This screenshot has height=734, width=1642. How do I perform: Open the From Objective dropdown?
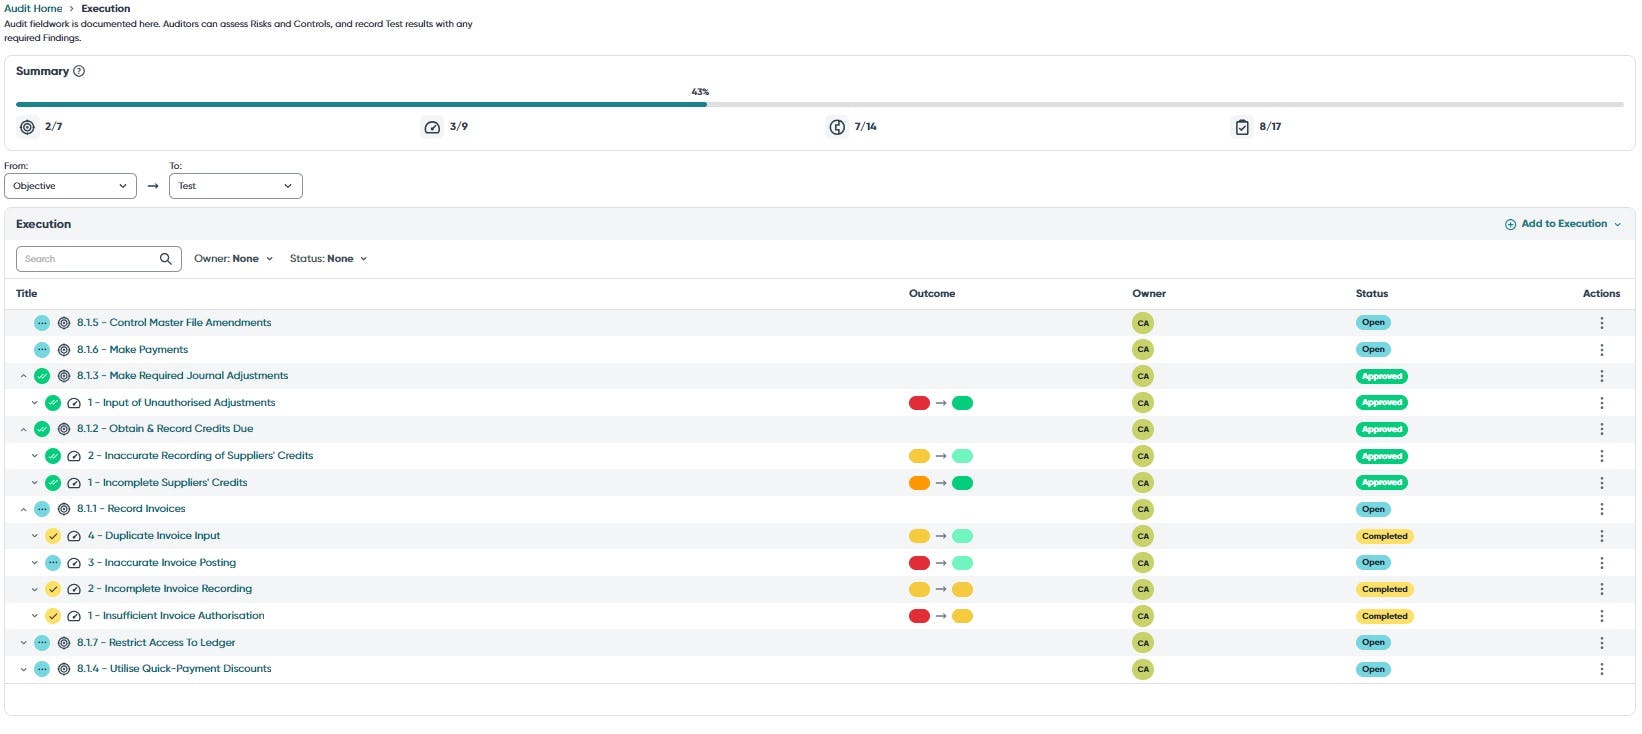coord(70,186)
